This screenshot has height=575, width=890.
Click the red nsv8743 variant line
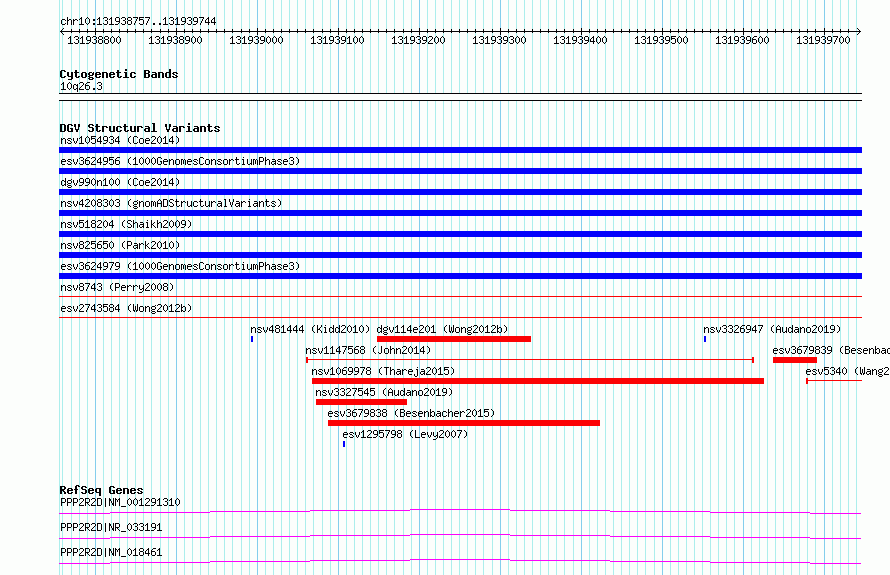(460, 297)
